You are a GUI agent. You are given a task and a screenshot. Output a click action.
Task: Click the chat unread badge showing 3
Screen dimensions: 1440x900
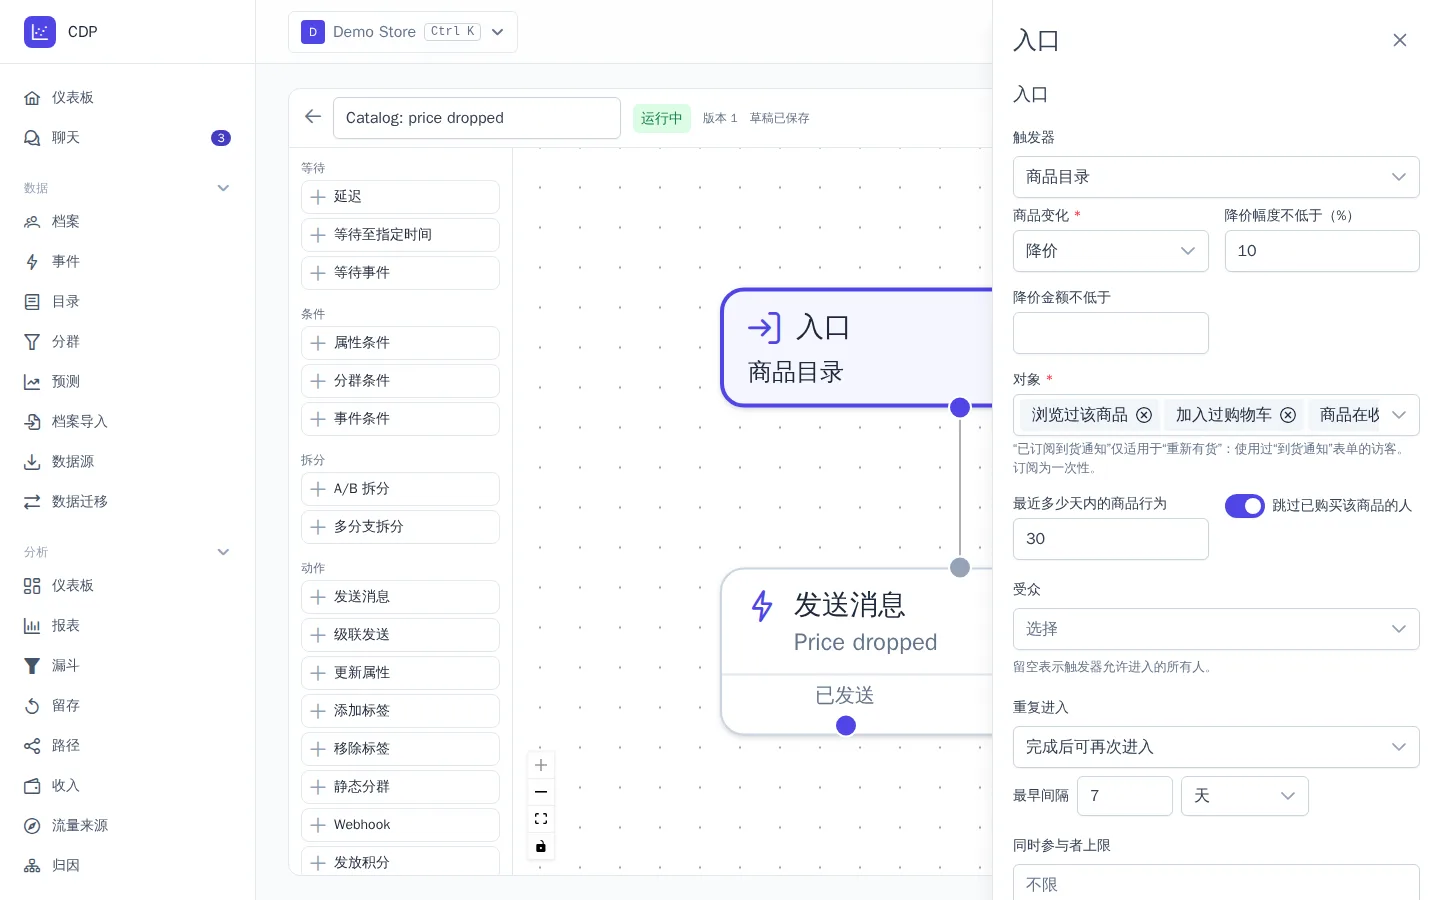click(221, 138)
